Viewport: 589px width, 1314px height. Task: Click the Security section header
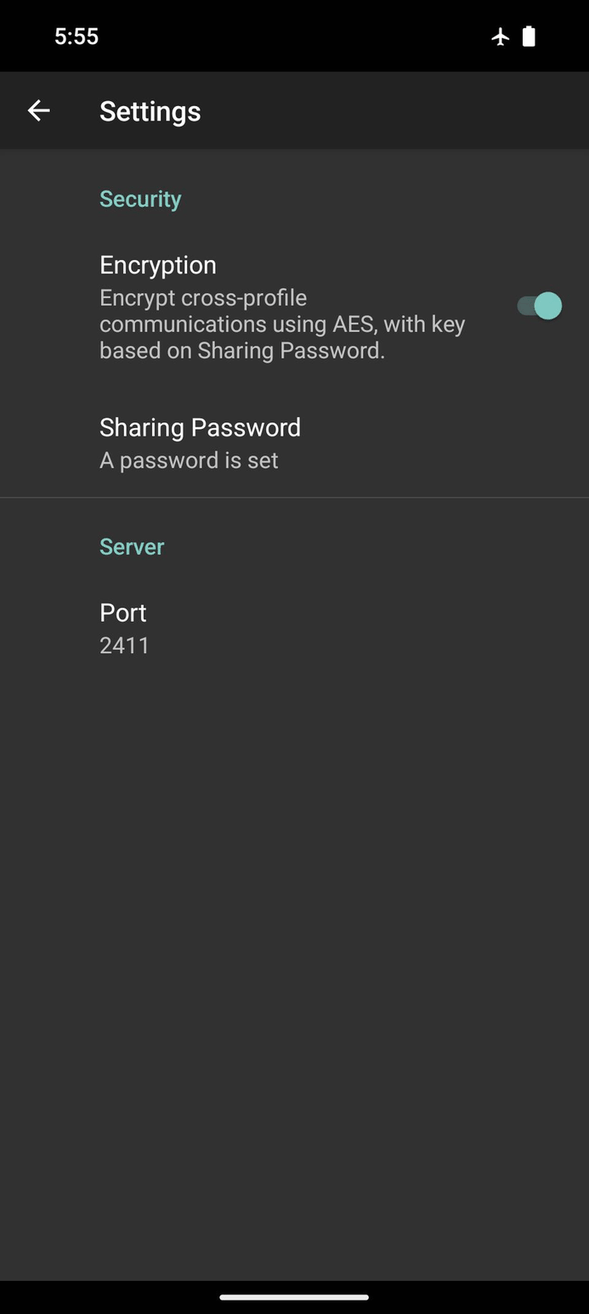(x=140, y=198)
